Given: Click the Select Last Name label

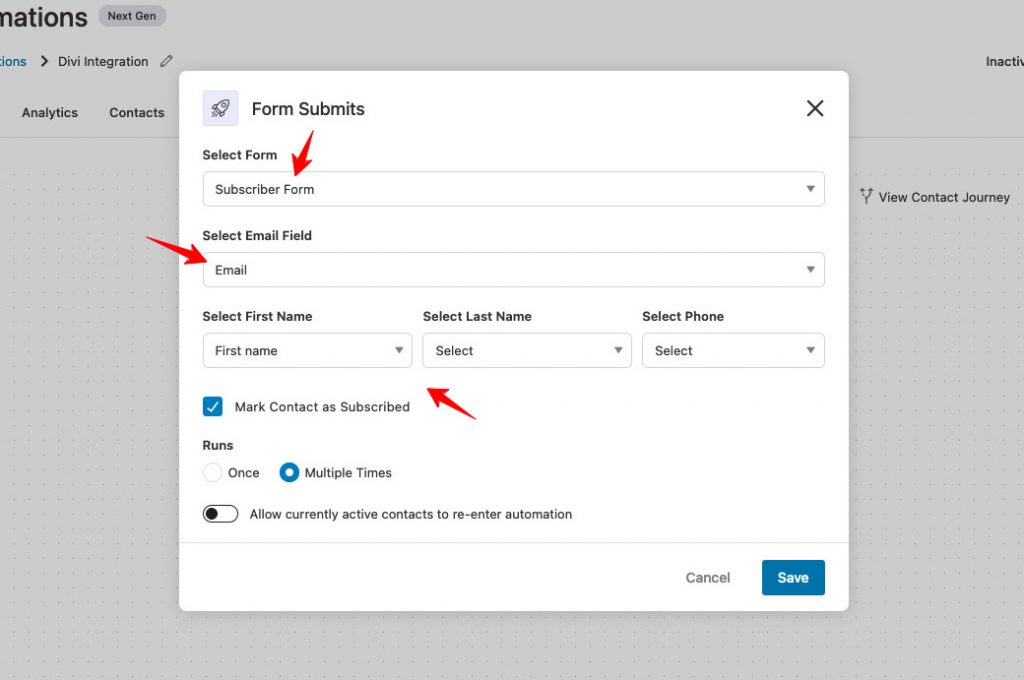Looking at the screenshot, I should coord(477,316).
